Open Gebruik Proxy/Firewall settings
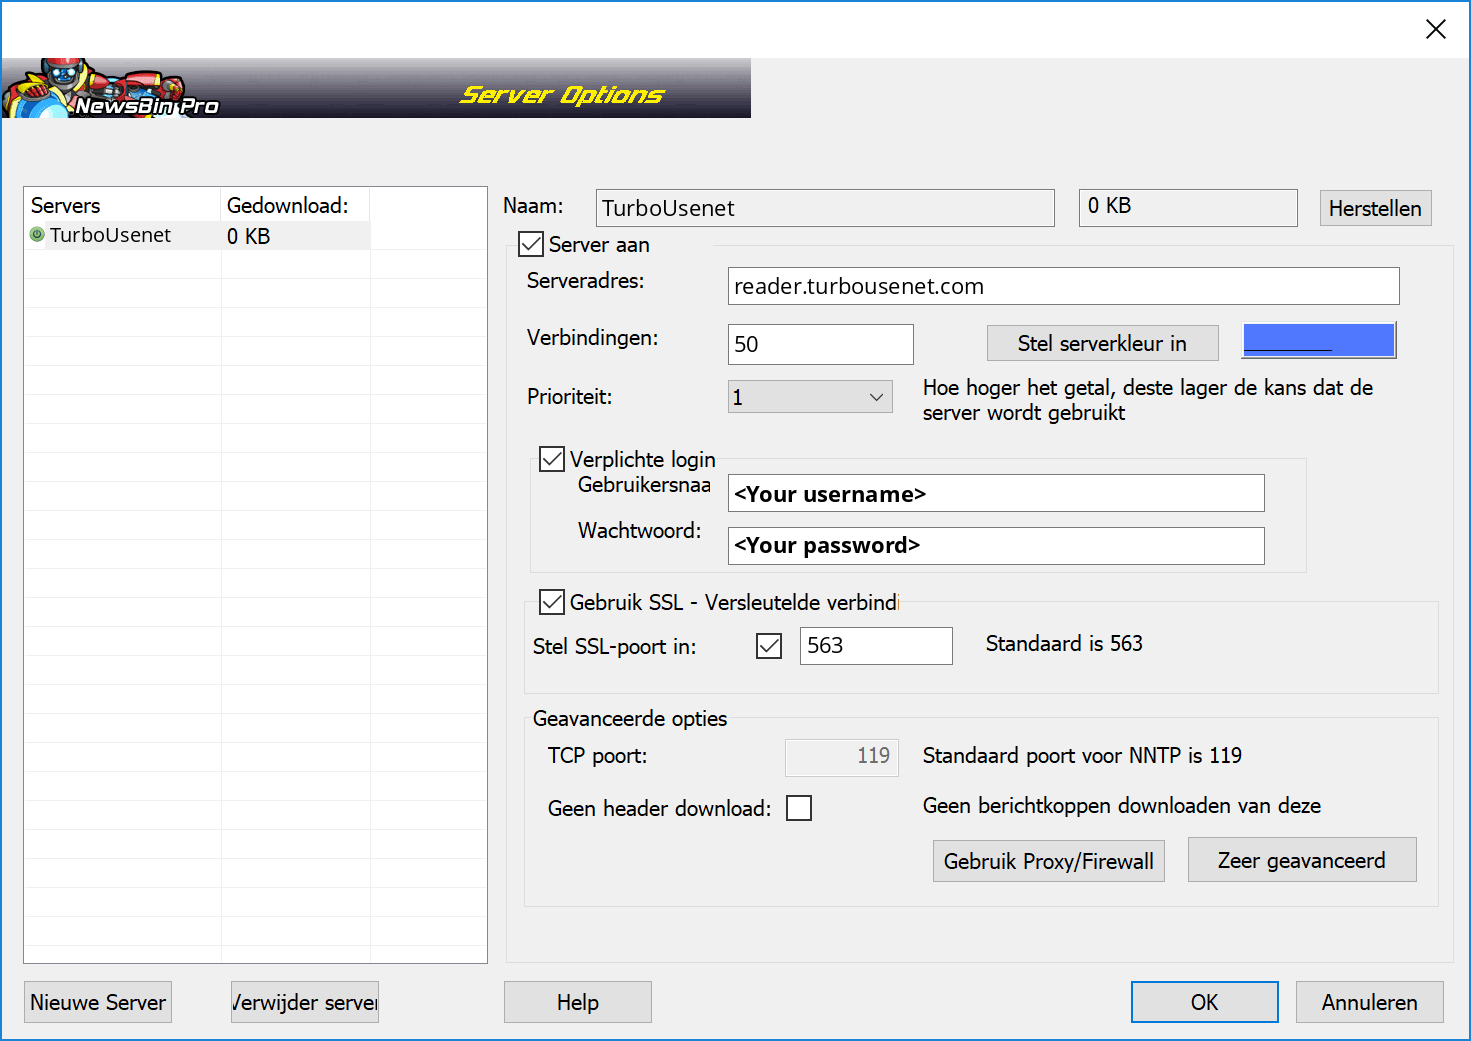The width and height of the screenshot is (1471, 1041). click(1048, 861)
